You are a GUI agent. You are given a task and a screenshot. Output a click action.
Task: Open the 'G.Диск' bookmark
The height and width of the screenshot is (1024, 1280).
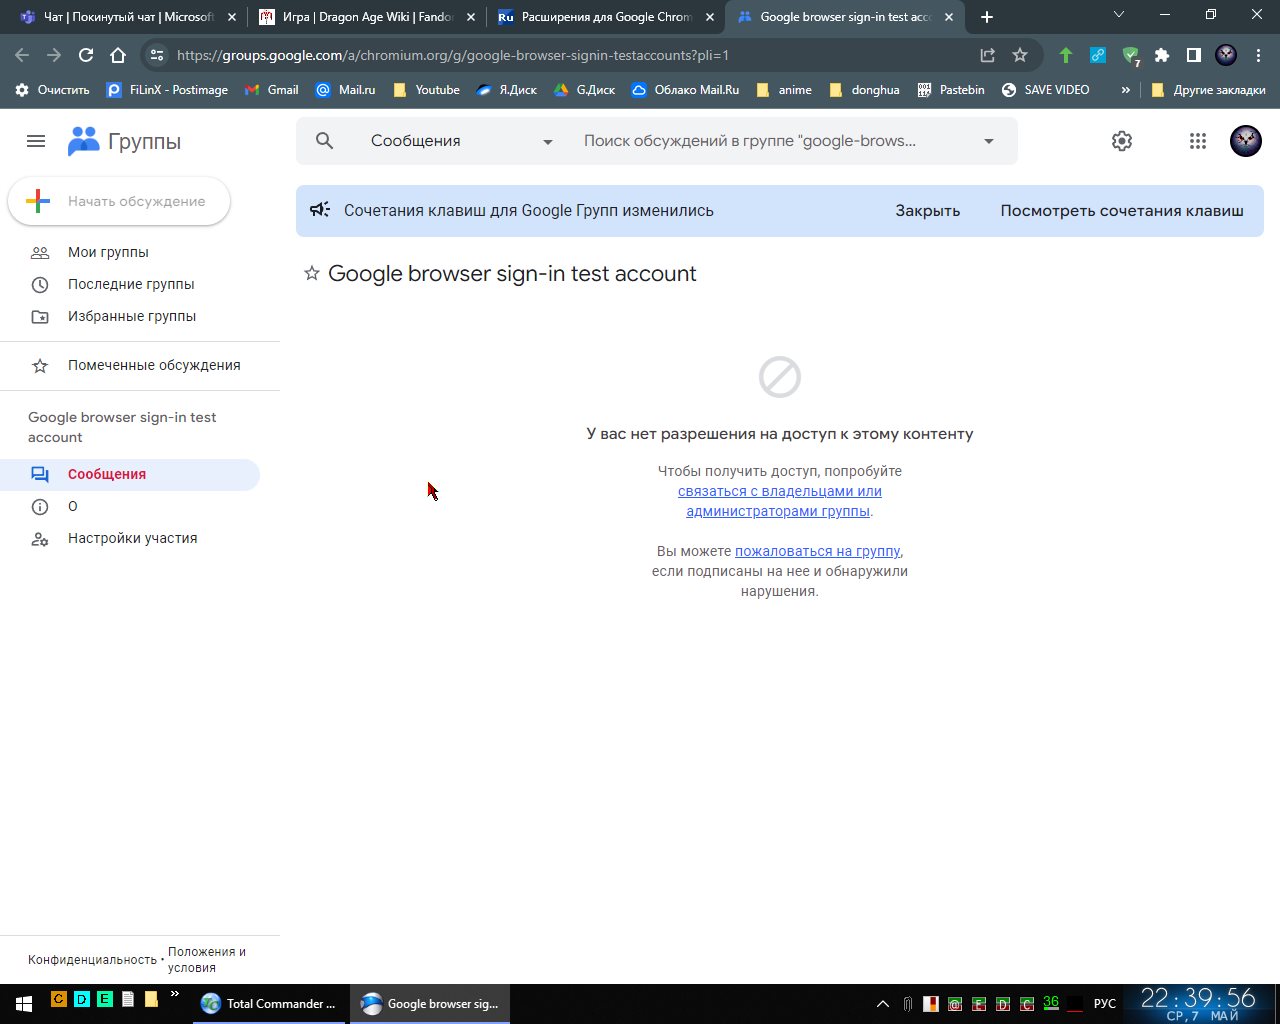click(x=585, y=90)
